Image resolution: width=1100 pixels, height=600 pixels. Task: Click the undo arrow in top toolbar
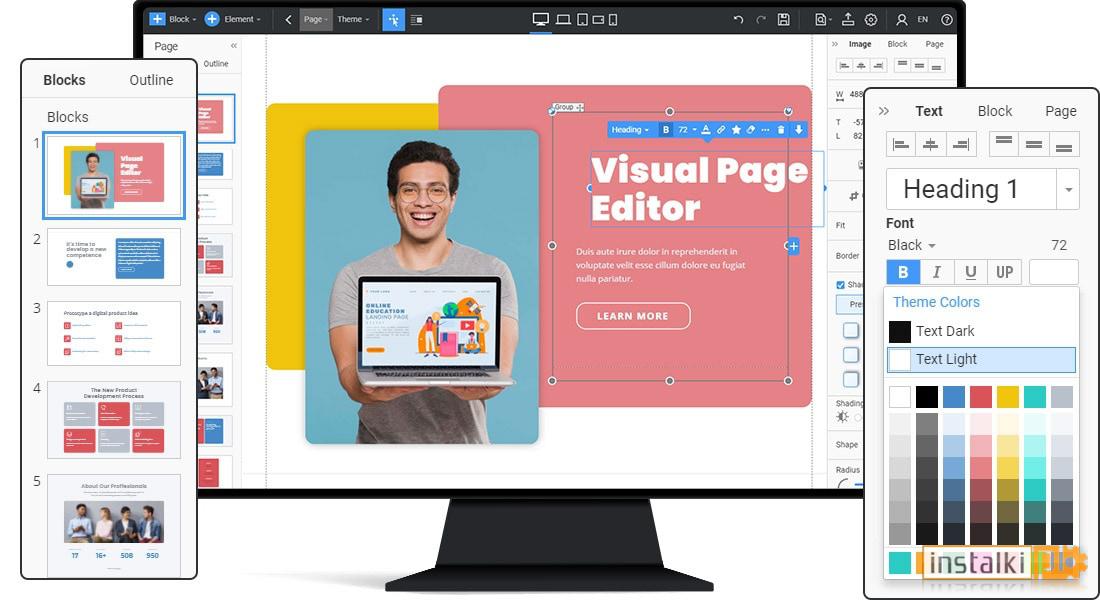(x=738, y=20)
